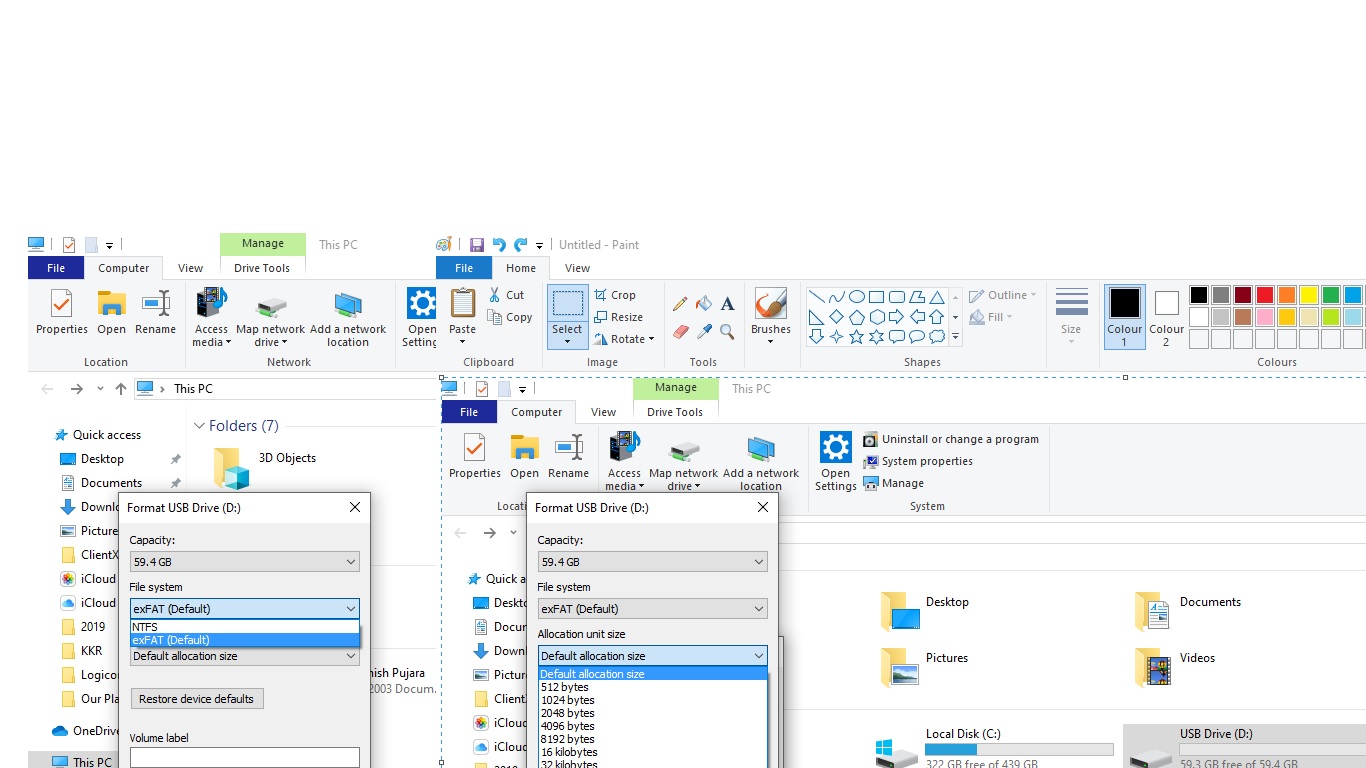Click the Redo arrow in Paint's title bar
The width and height of the screenshot is (1366, 768).
tap(520, 245)
